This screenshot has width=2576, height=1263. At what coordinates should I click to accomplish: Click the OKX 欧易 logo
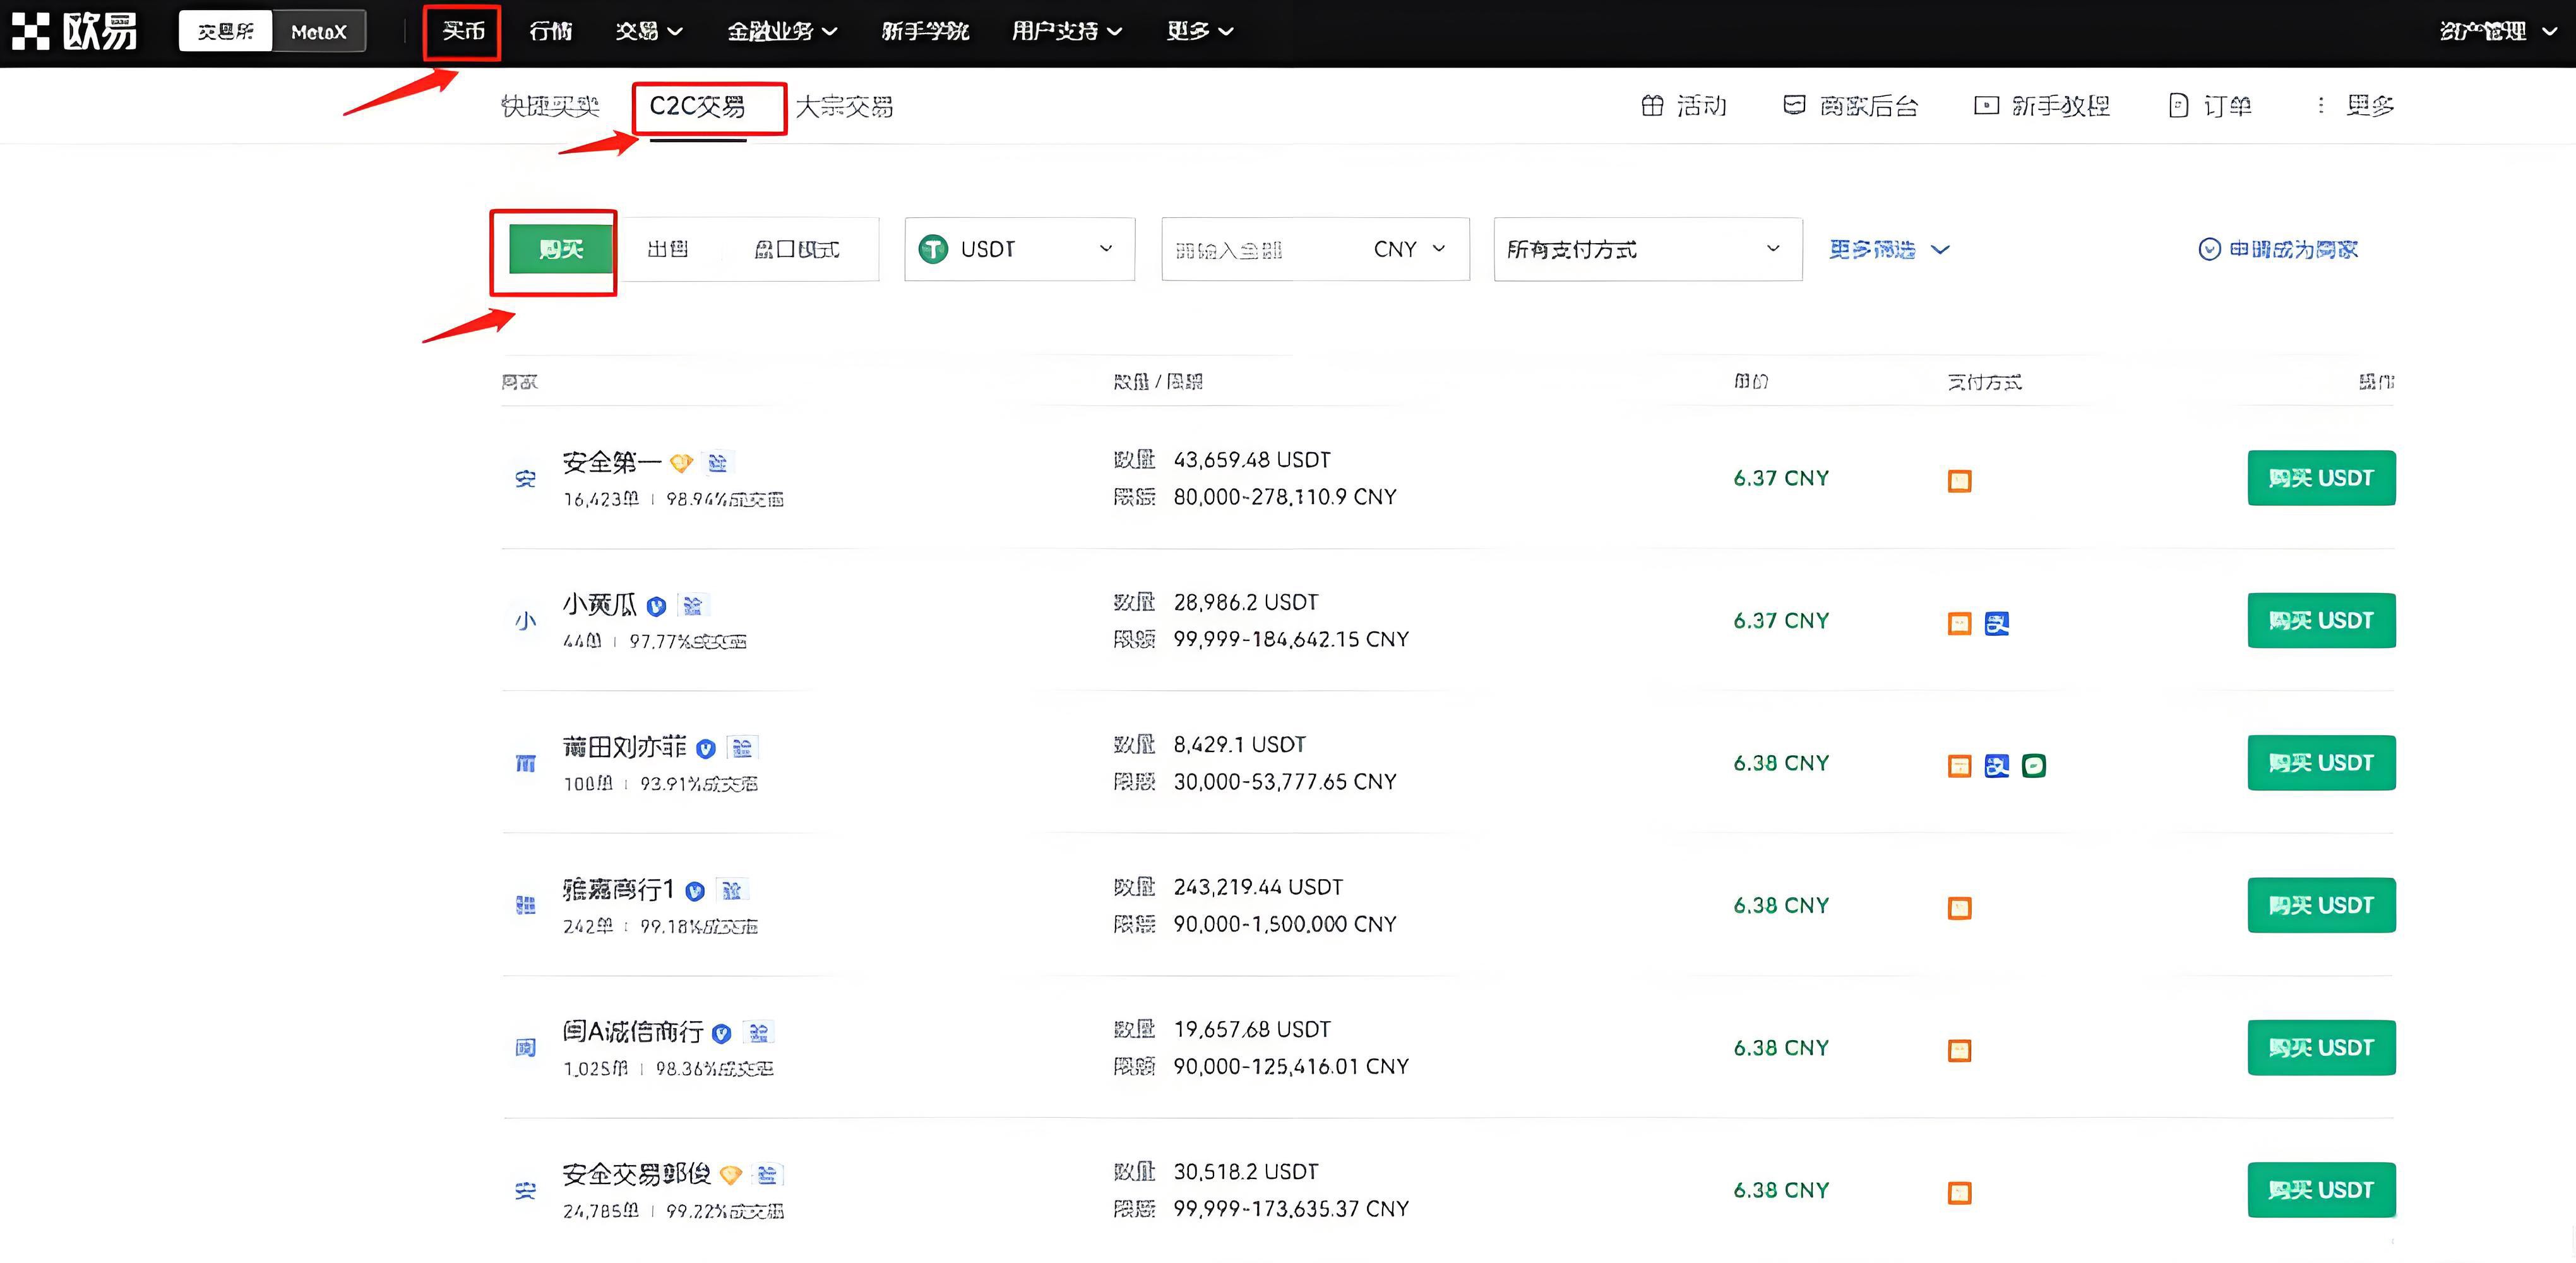74,31
